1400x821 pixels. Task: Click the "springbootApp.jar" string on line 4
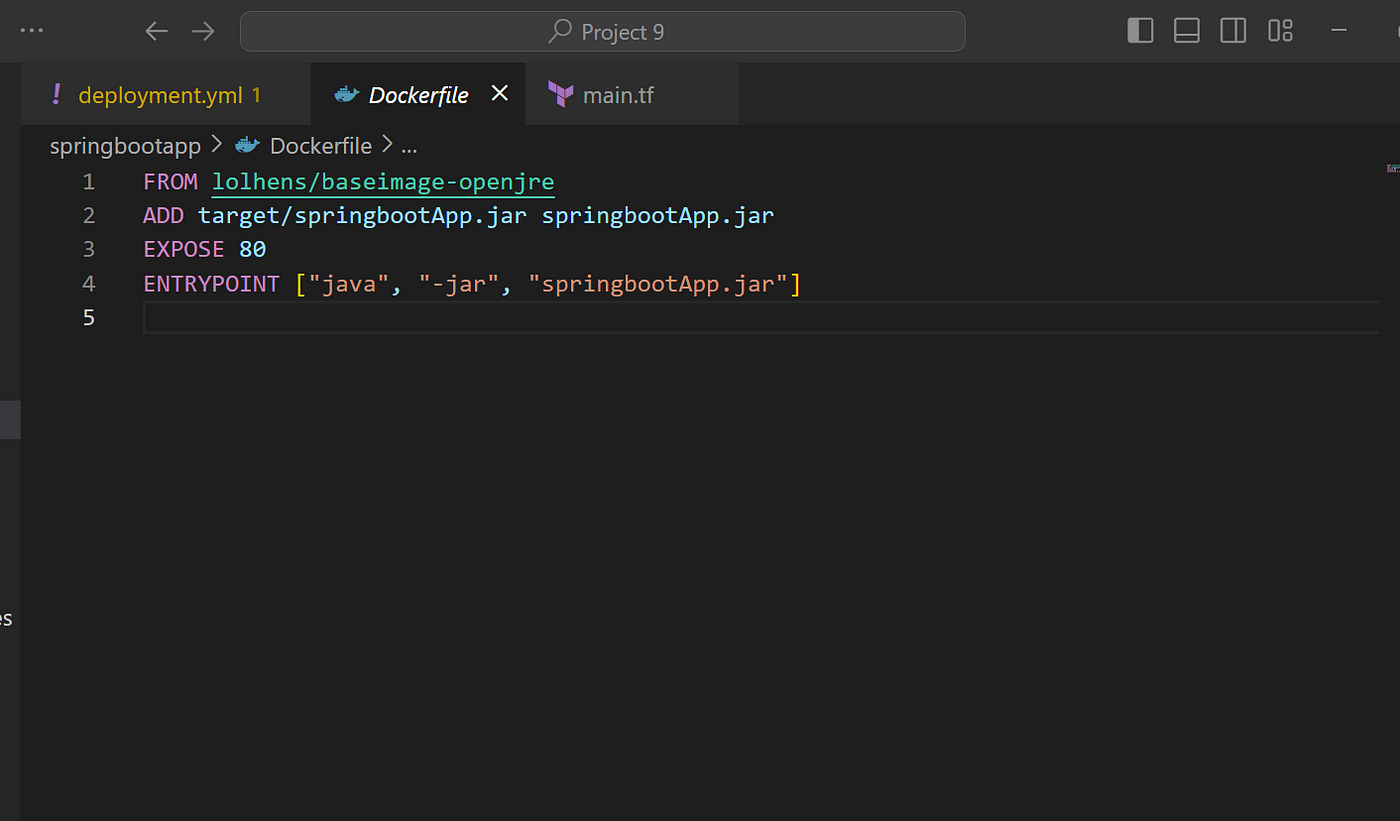(658, 284)
